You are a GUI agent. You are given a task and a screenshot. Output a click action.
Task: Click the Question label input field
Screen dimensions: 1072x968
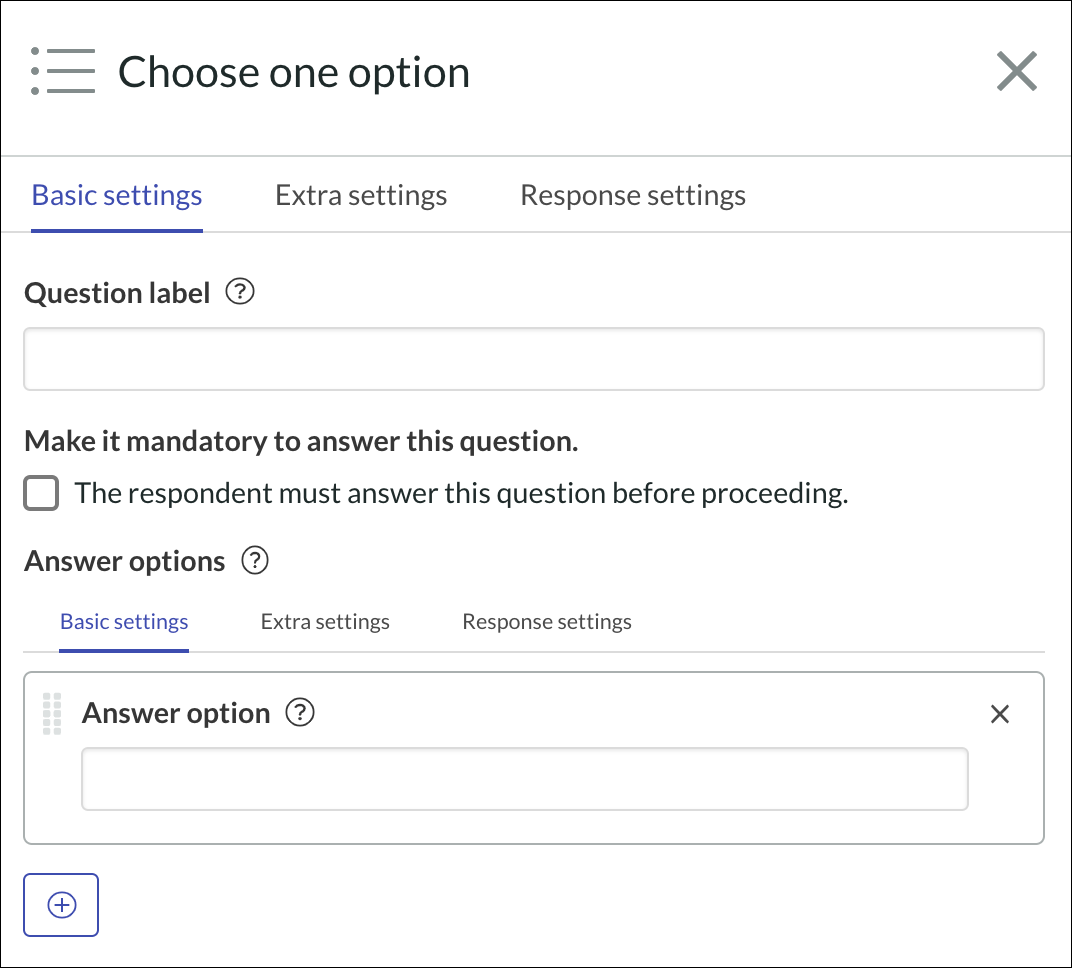pos(534,358)
